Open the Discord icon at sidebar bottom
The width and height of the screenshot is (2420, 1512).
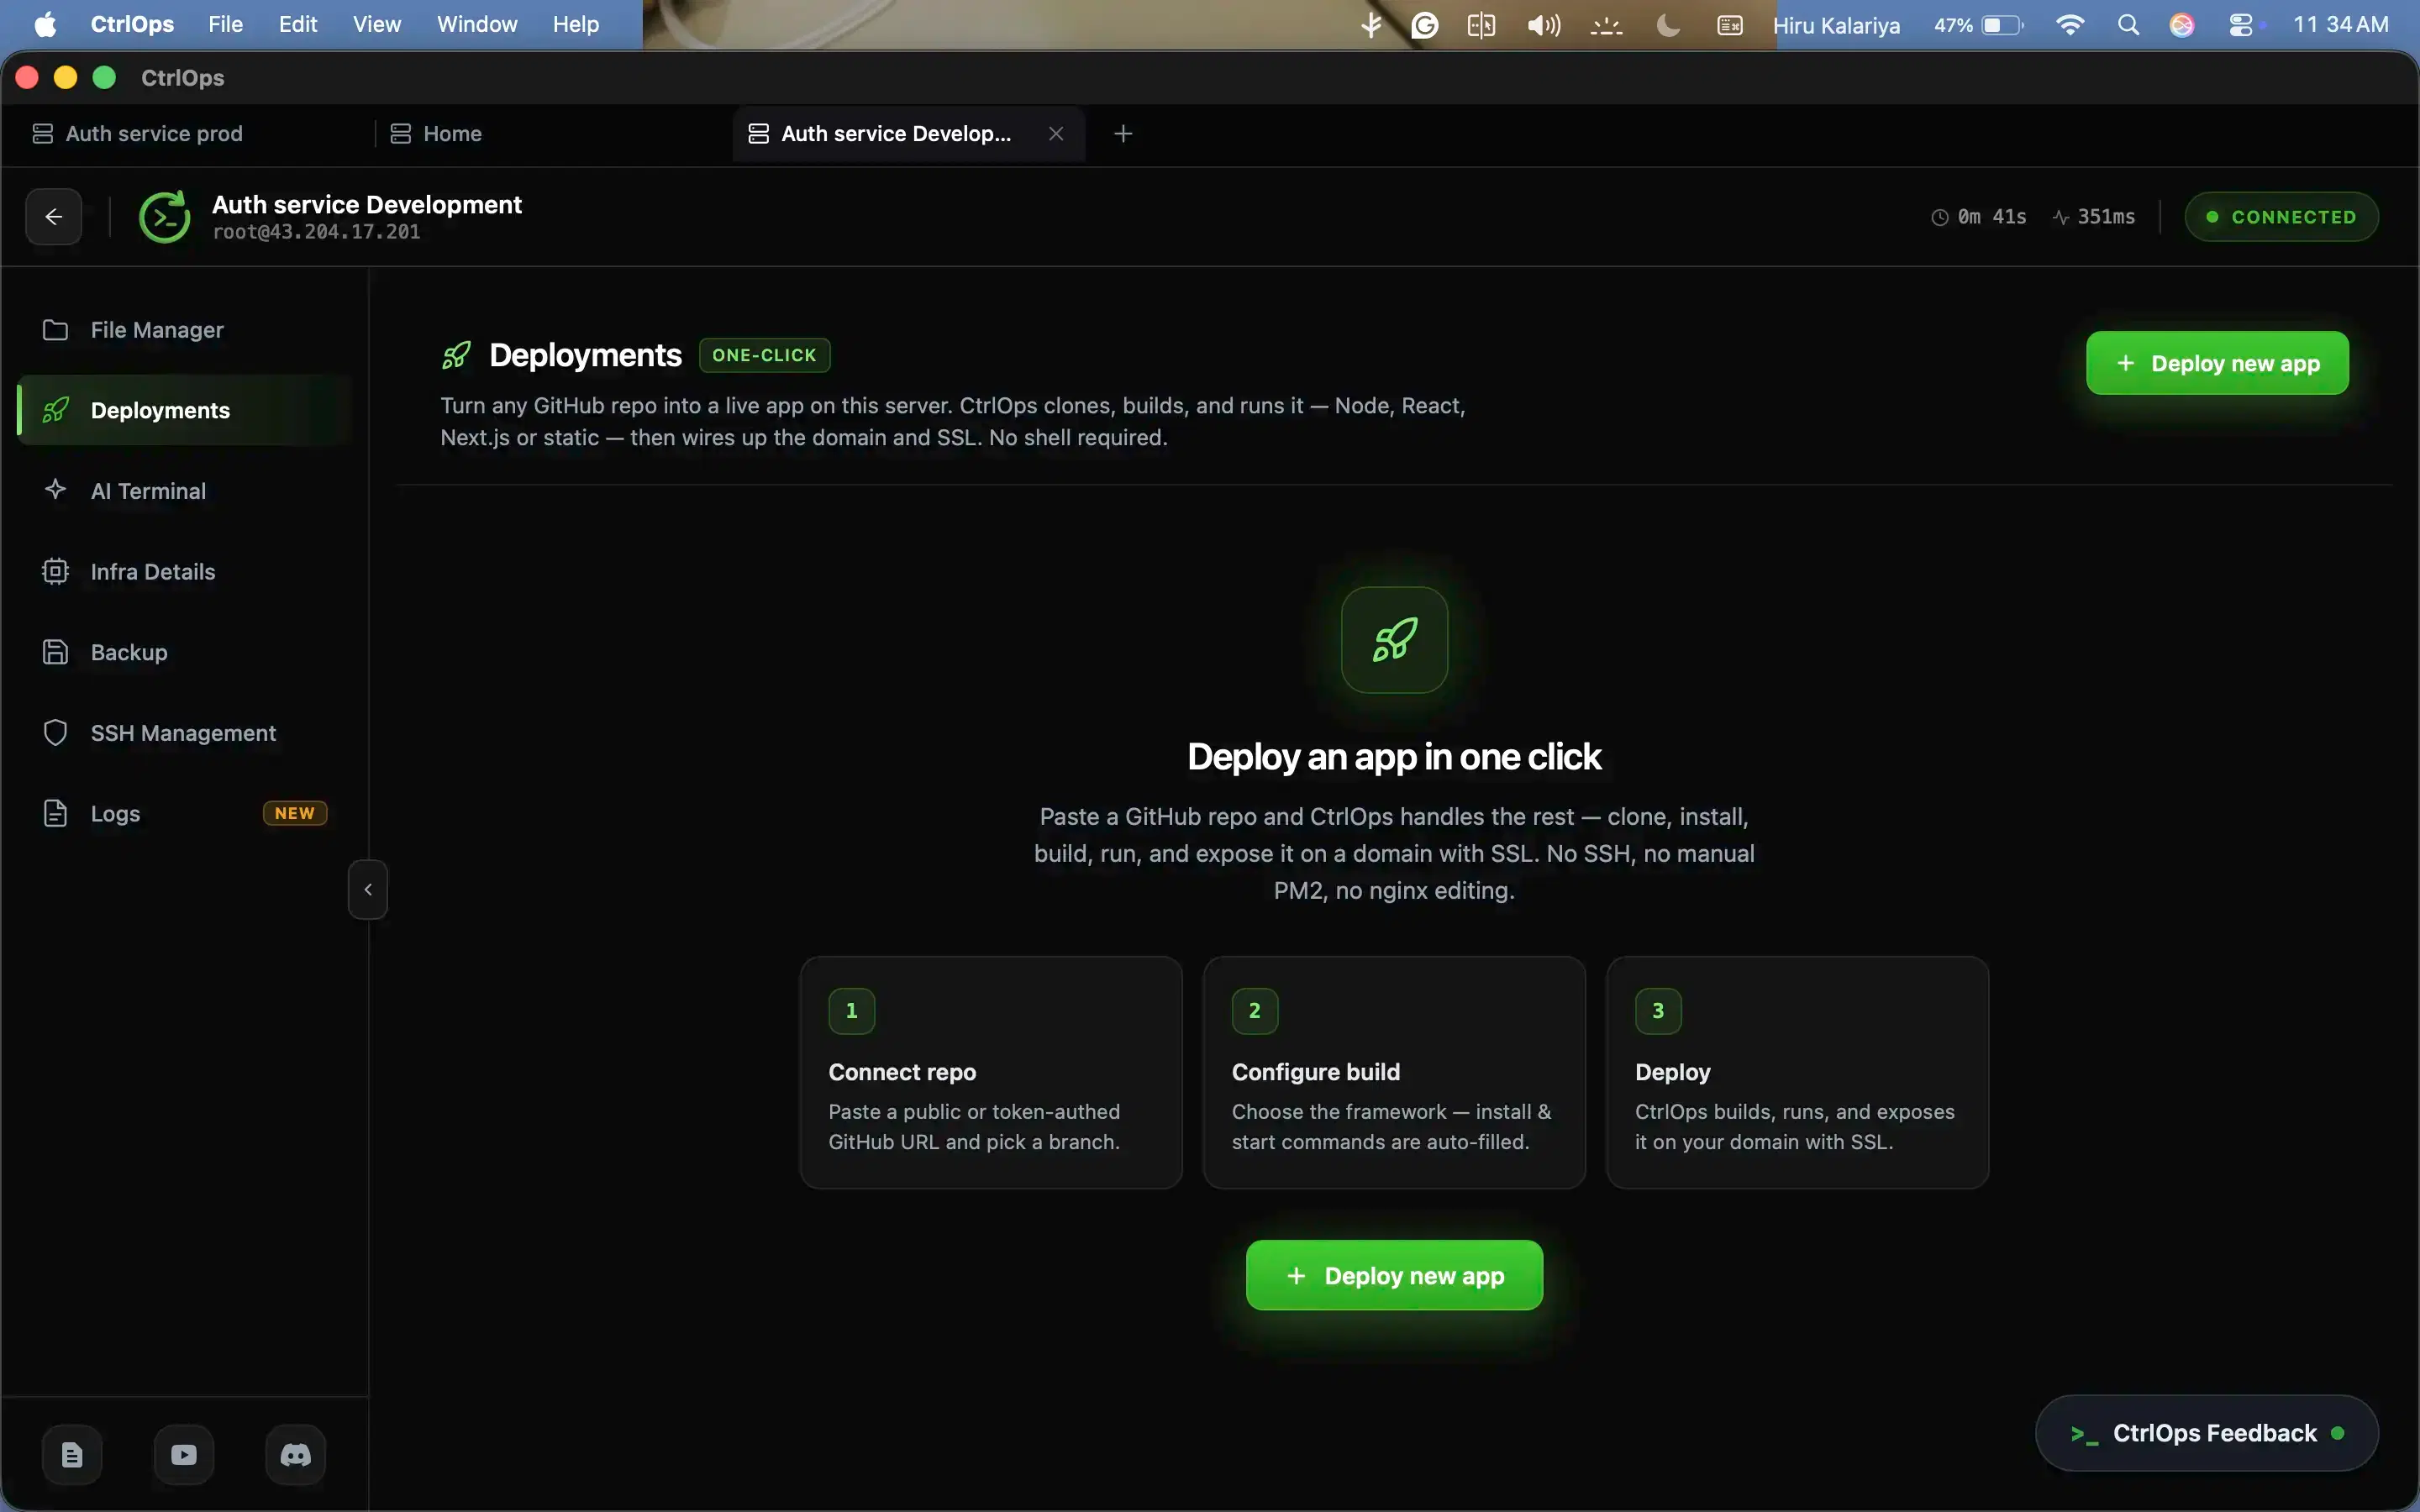[x=296, y=1455]
